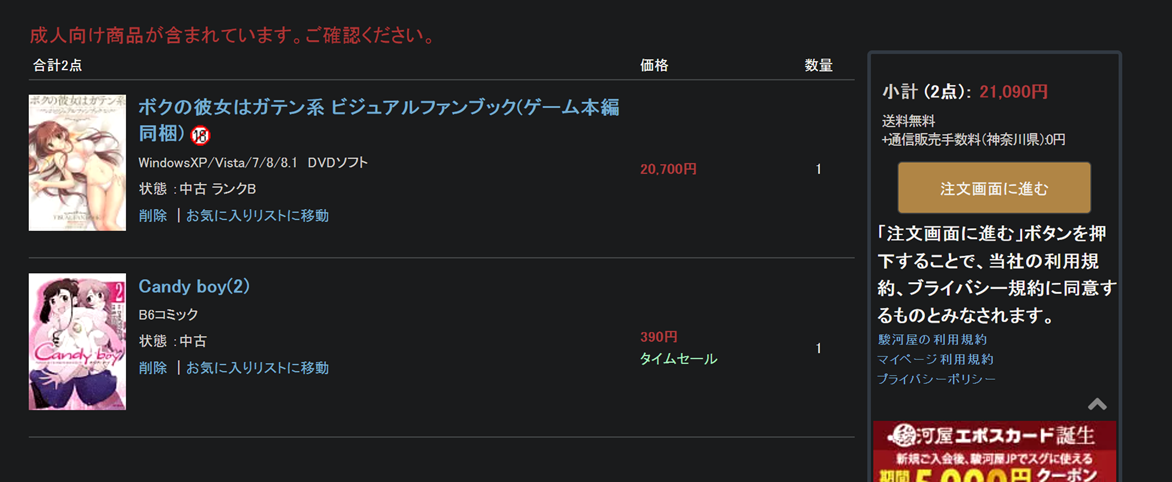Viewport: 1172px width, 482px height.
Task: Open the ボクの彼女はガテン系 product thumbnail
Action: pos(77,163)
